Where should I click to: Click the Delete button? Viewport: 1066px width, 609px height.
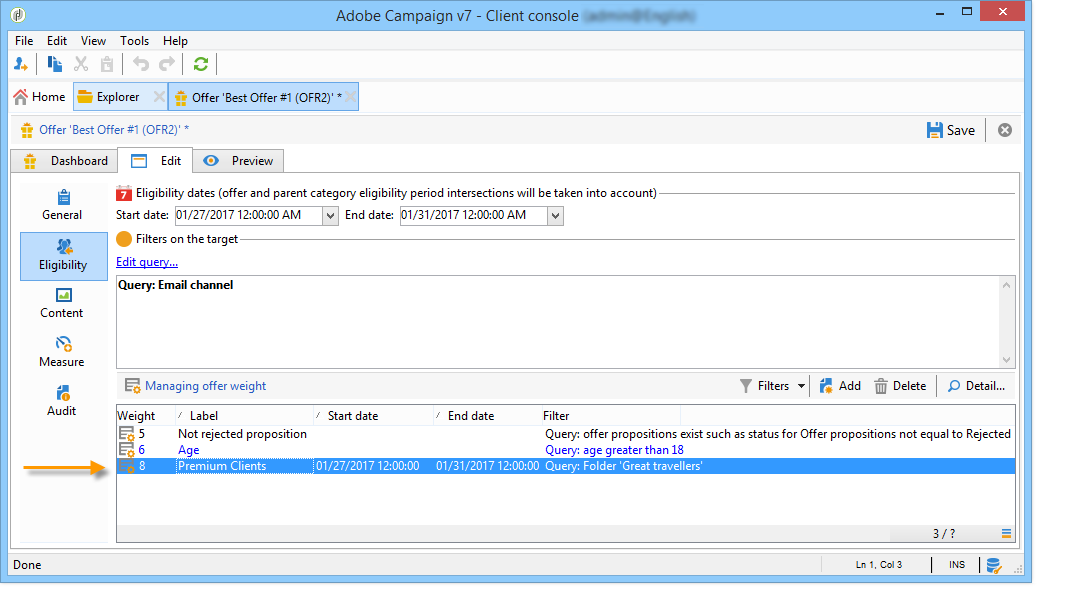click(x=900, y=386)
